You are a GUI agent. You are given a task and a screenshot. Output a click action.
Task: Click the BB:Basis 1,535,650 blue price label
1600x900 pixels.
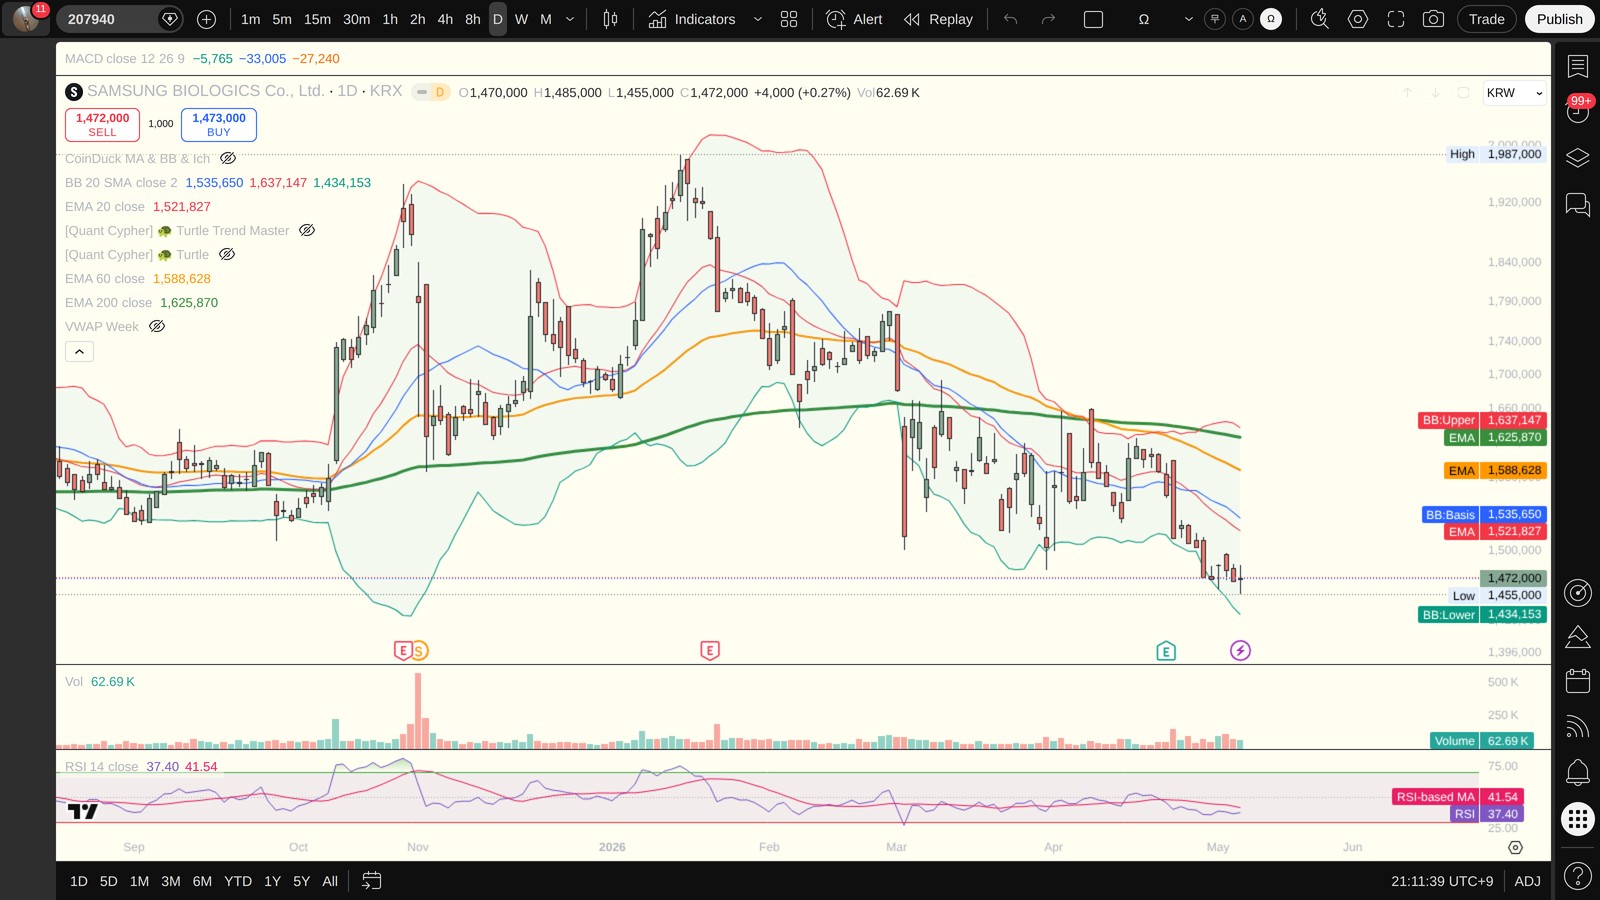tap(1484, 514)
